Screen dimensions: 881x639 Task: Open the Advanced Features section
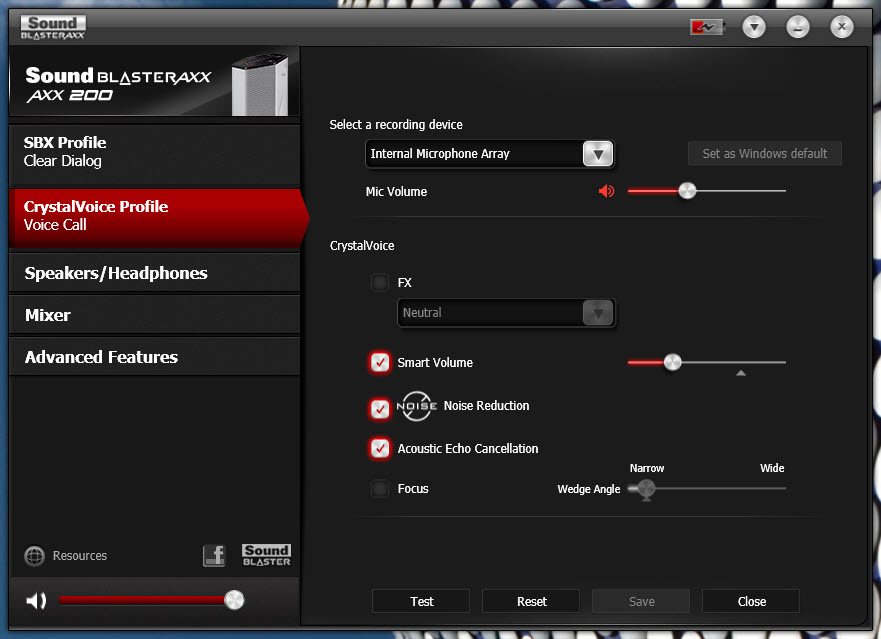(155, 357)
